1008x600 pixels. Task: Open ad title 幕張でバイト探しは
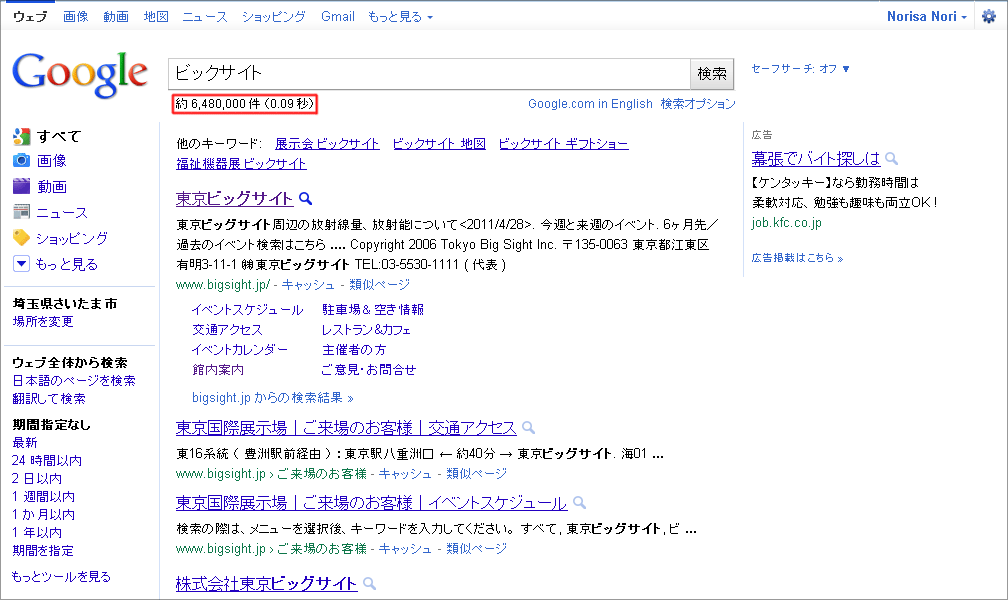click(x=816, y=158)
